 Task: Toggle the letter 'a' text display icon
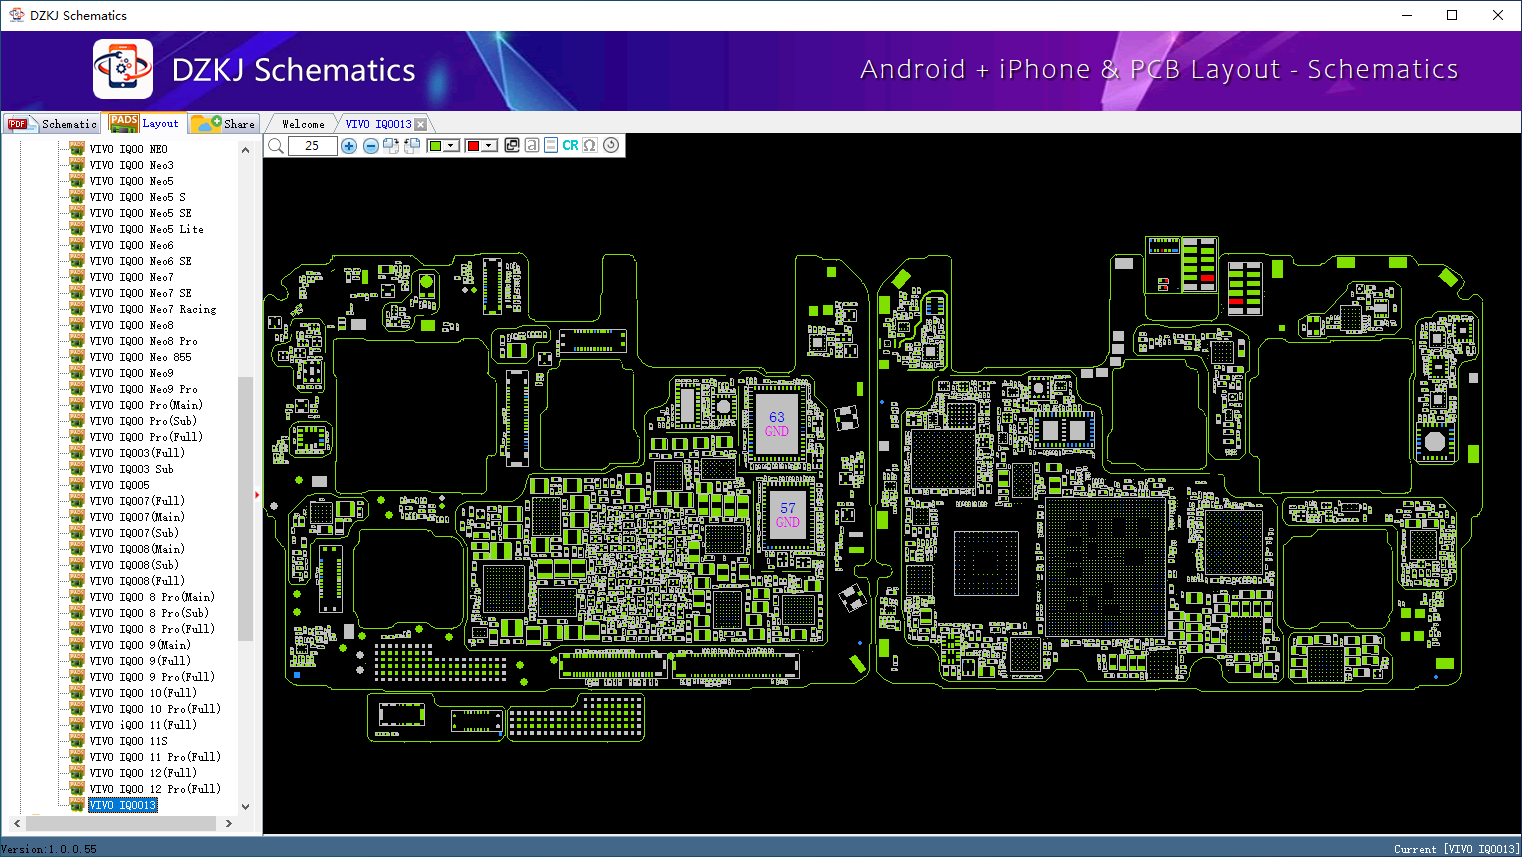click(532, 145)
